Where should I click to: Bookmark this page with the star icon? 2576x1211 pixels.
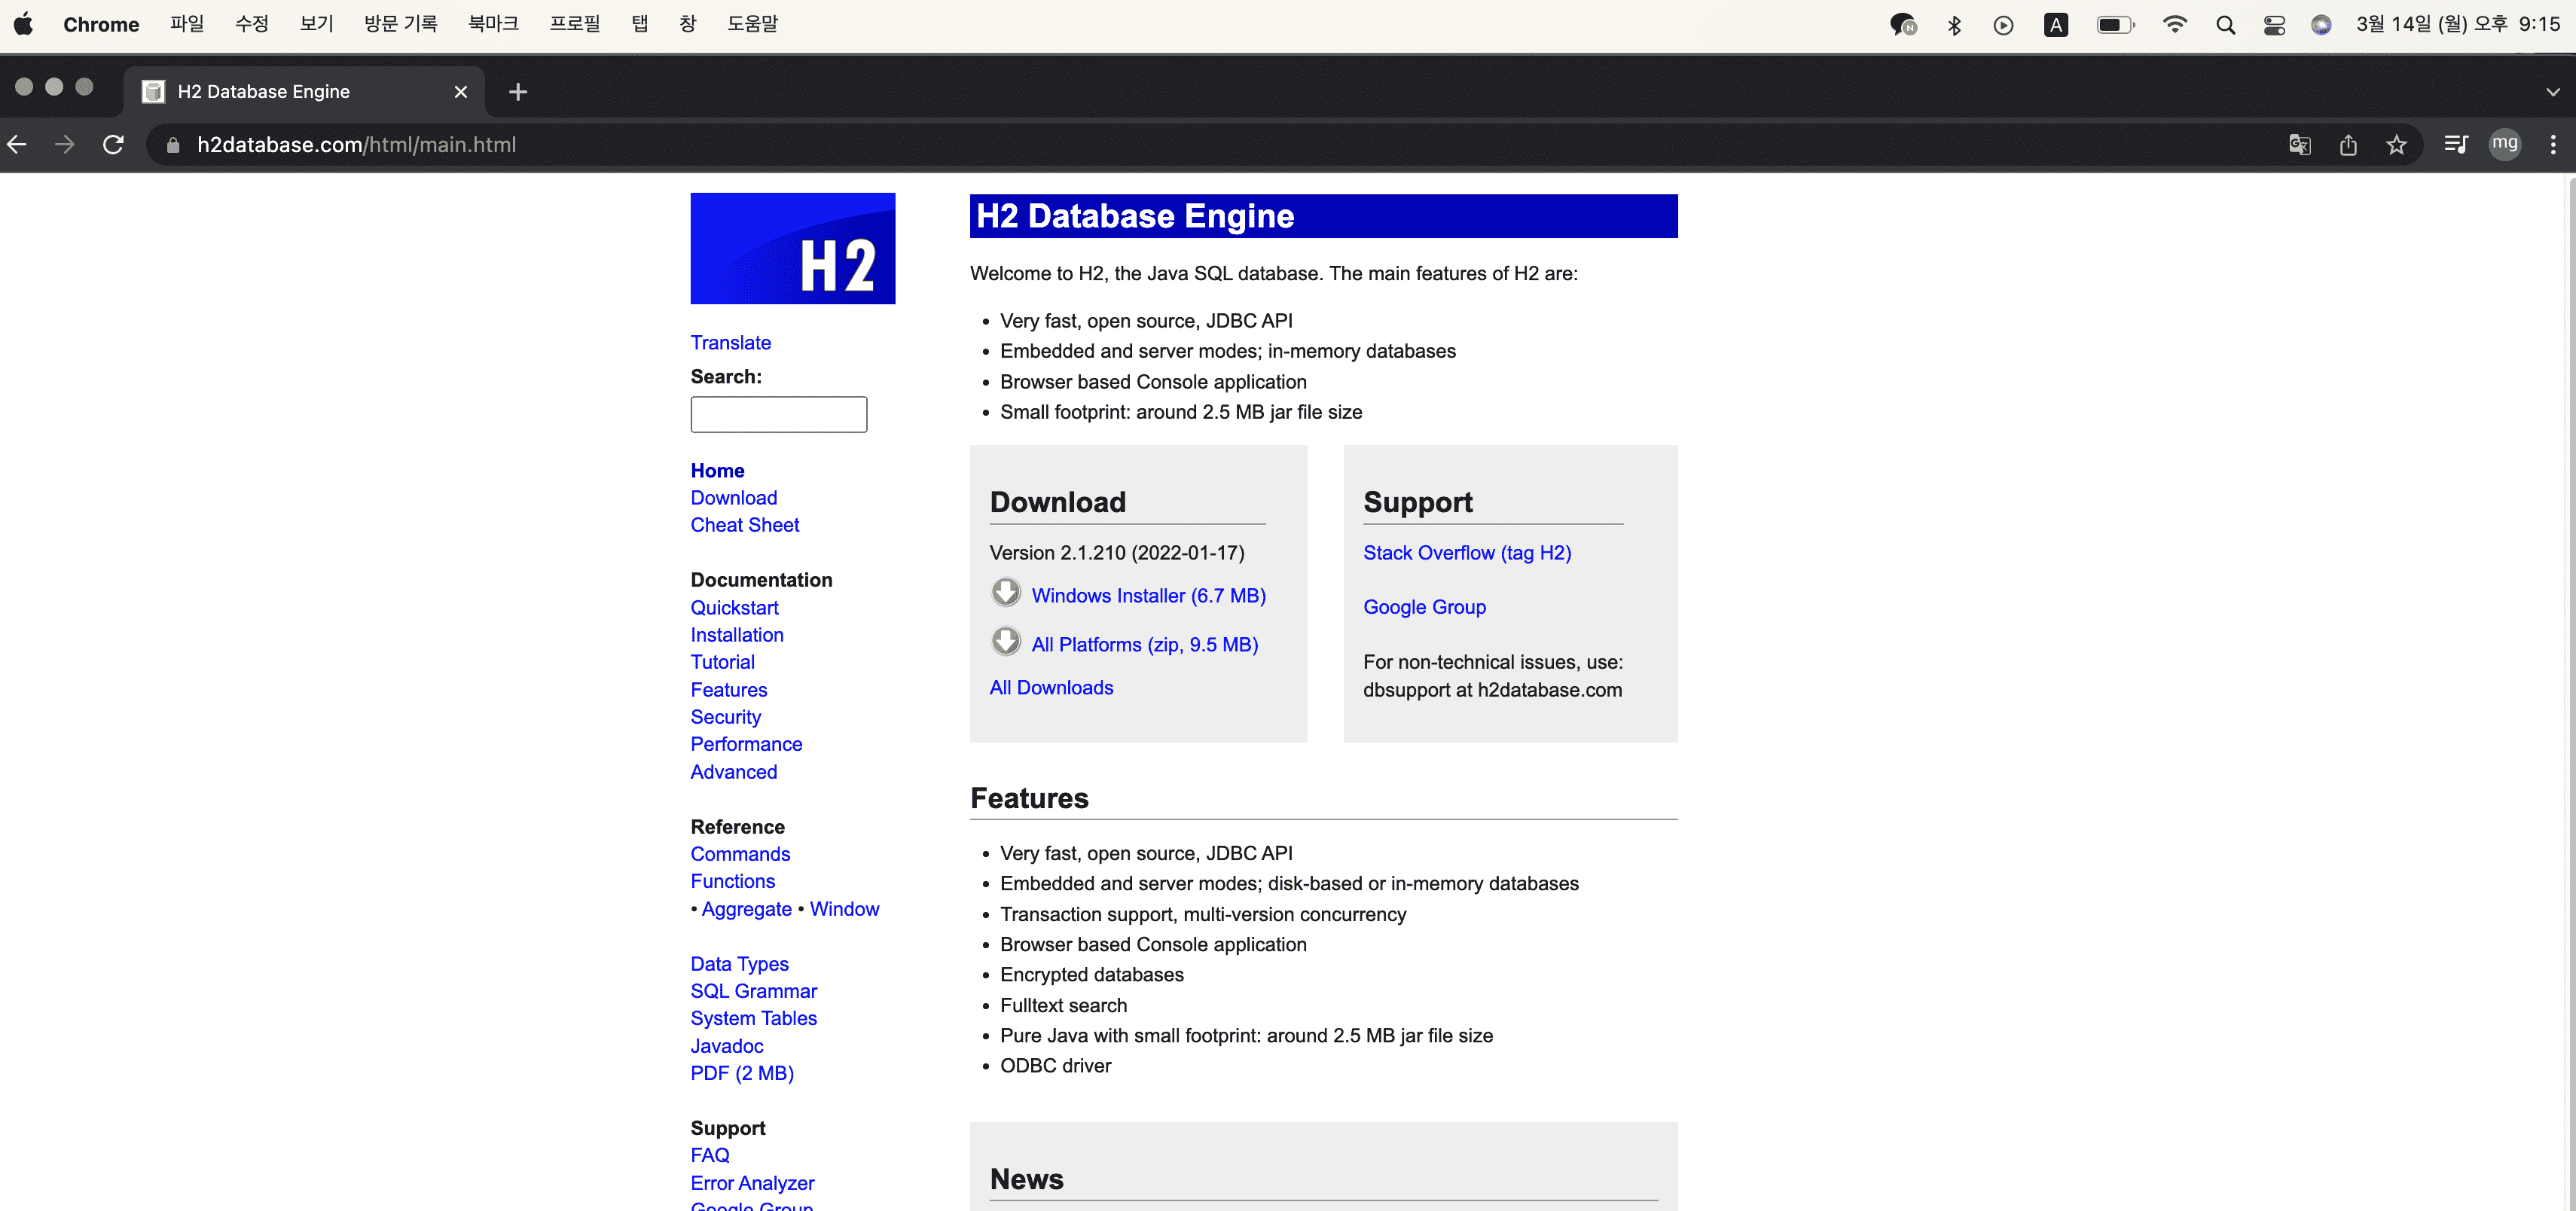2396,145
